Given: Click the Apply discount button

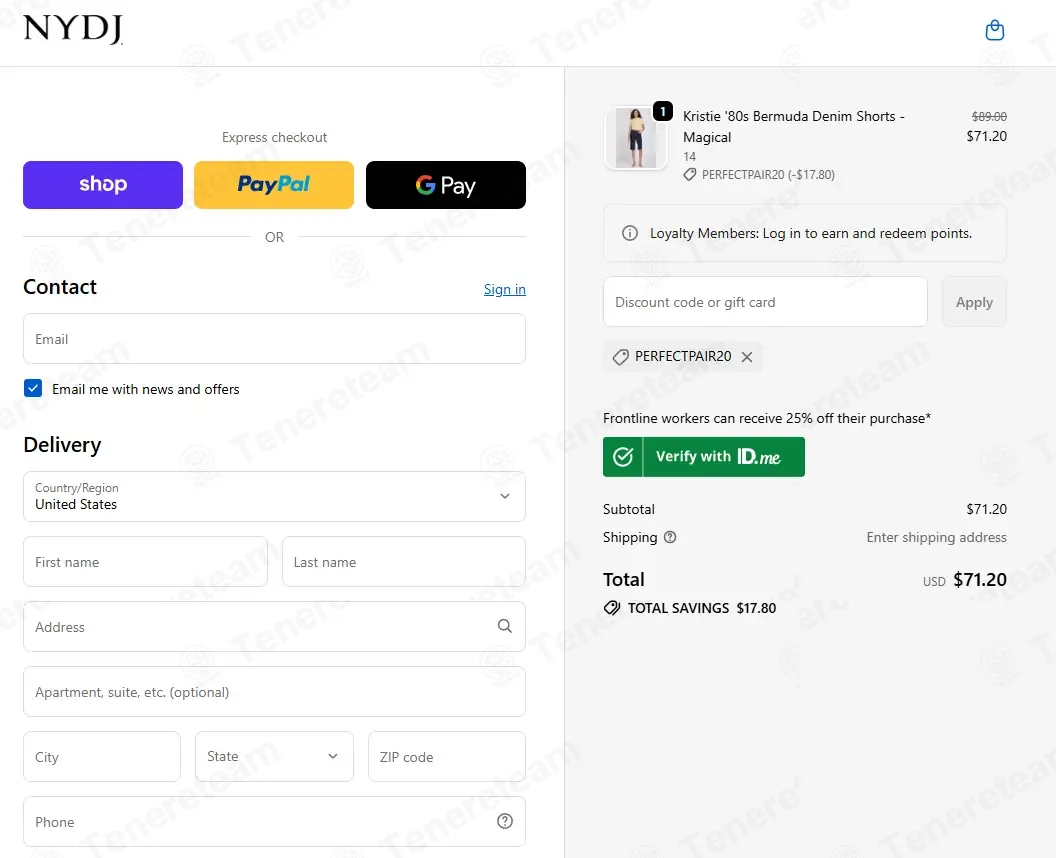Looking at the screenshot, I should click(x=974, y=302).
